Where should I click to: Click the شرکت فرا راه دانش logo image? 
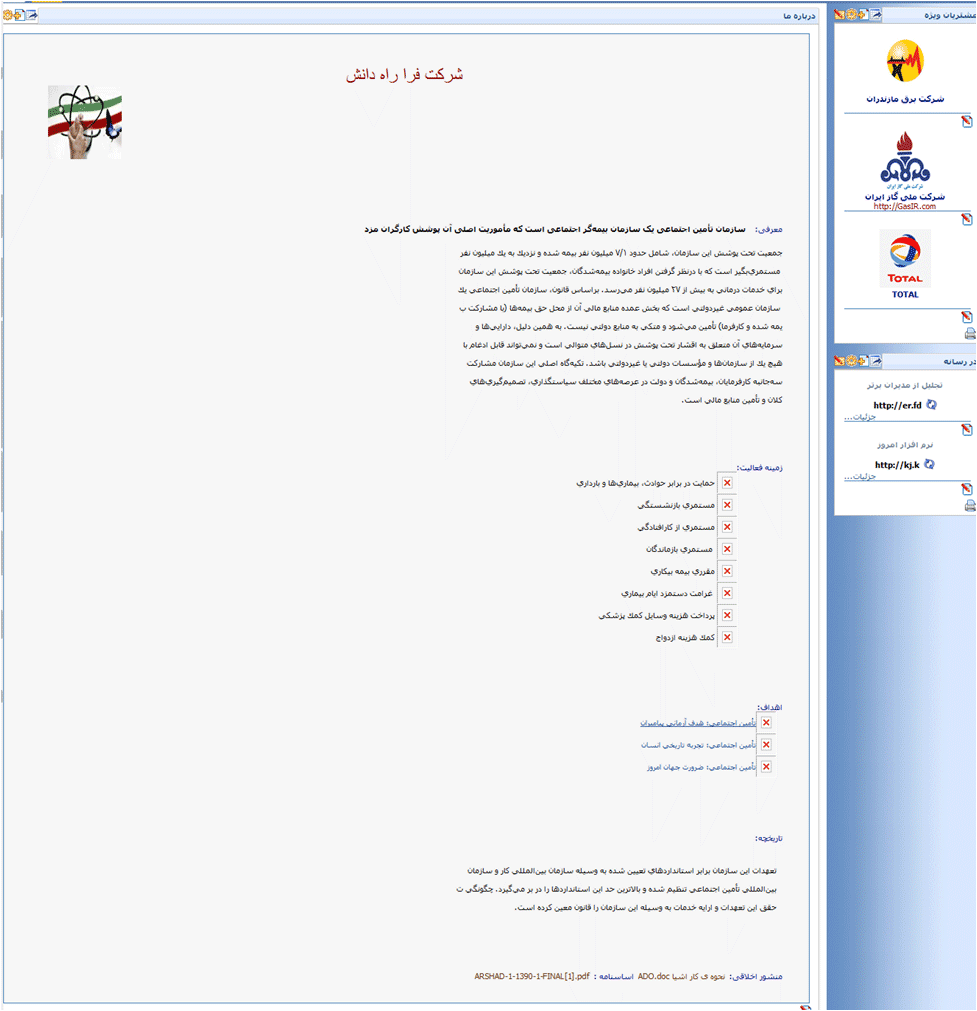pos(84,122)
